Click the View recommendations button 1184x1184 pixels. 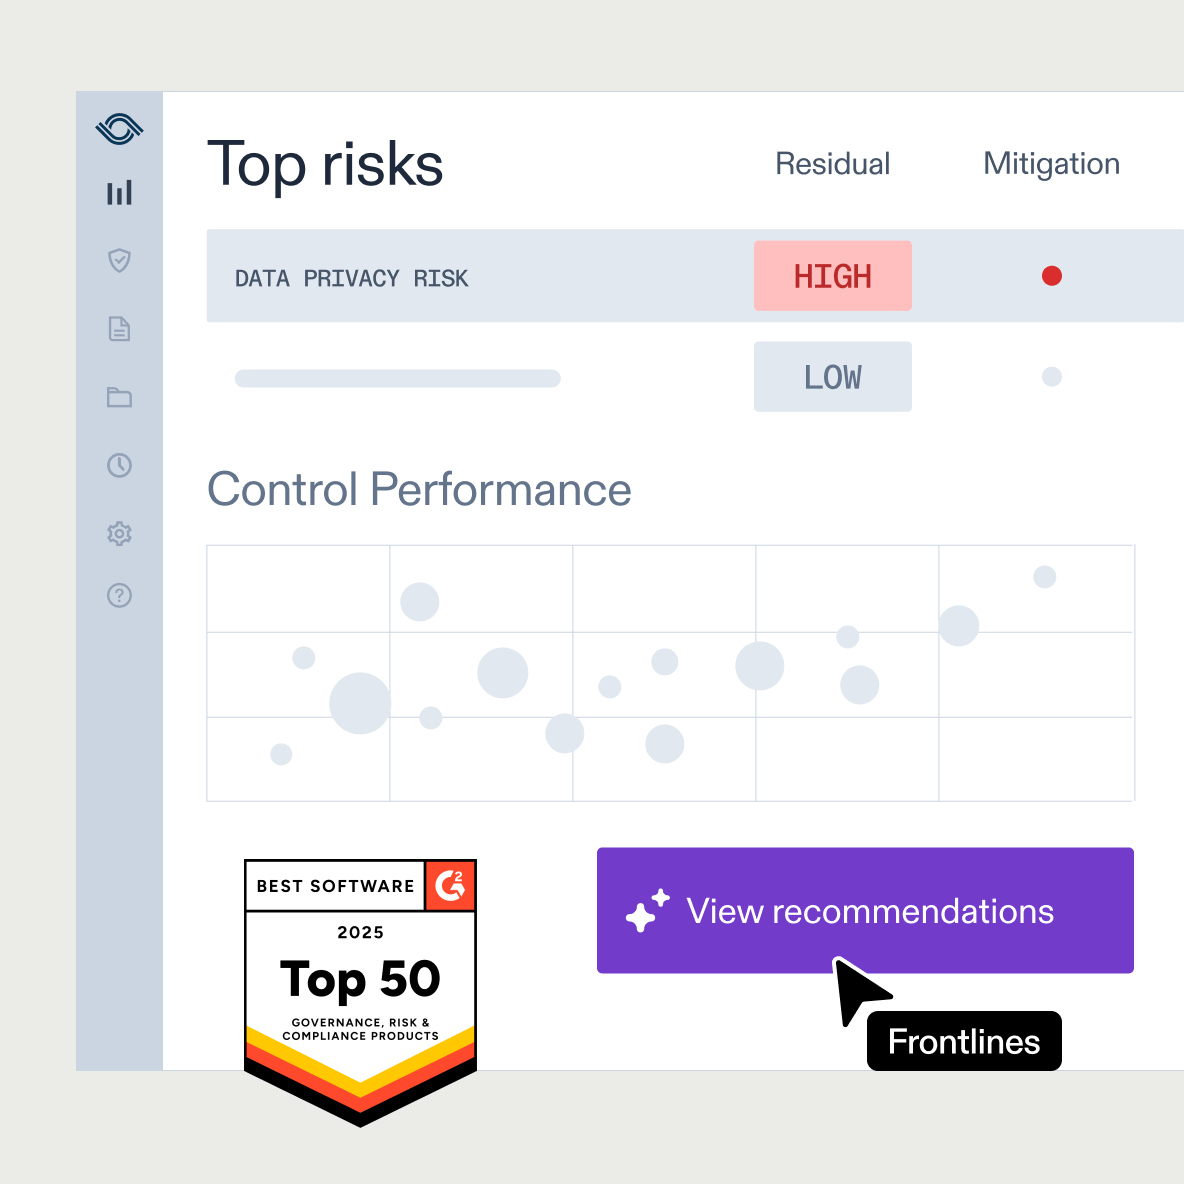[865, 910]
